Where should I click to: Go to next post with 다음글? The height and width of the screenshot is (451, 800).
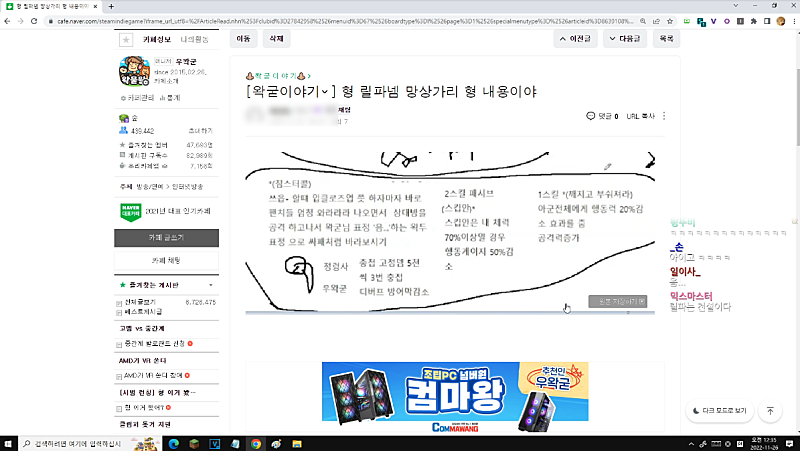click(624, 38)
